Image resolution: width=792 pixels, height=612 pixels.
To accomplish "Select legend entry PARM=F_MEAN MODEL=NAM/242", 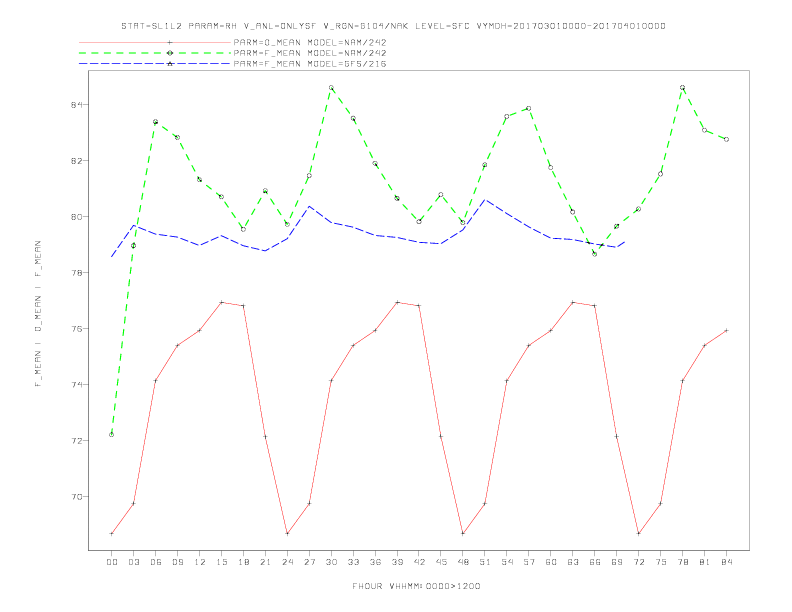I will pyautogui.click(x=310, y=53).
